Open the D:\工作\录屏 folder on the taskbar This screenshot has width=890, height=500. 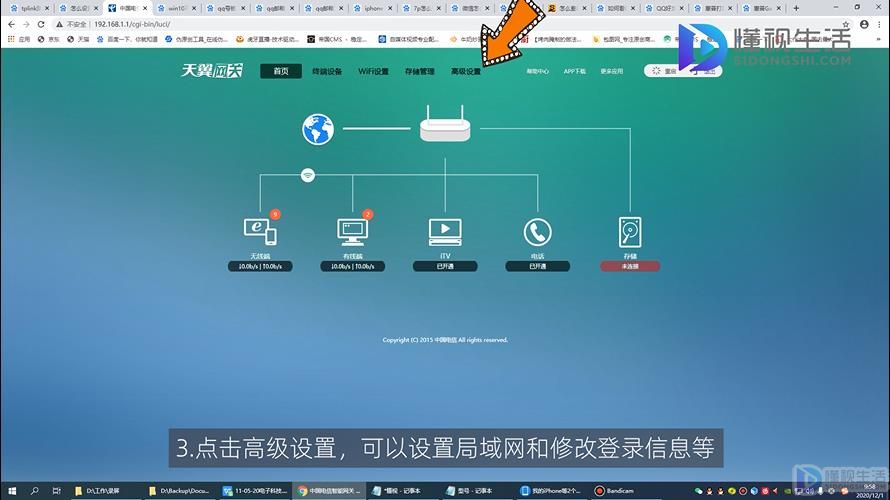point(98,491)
